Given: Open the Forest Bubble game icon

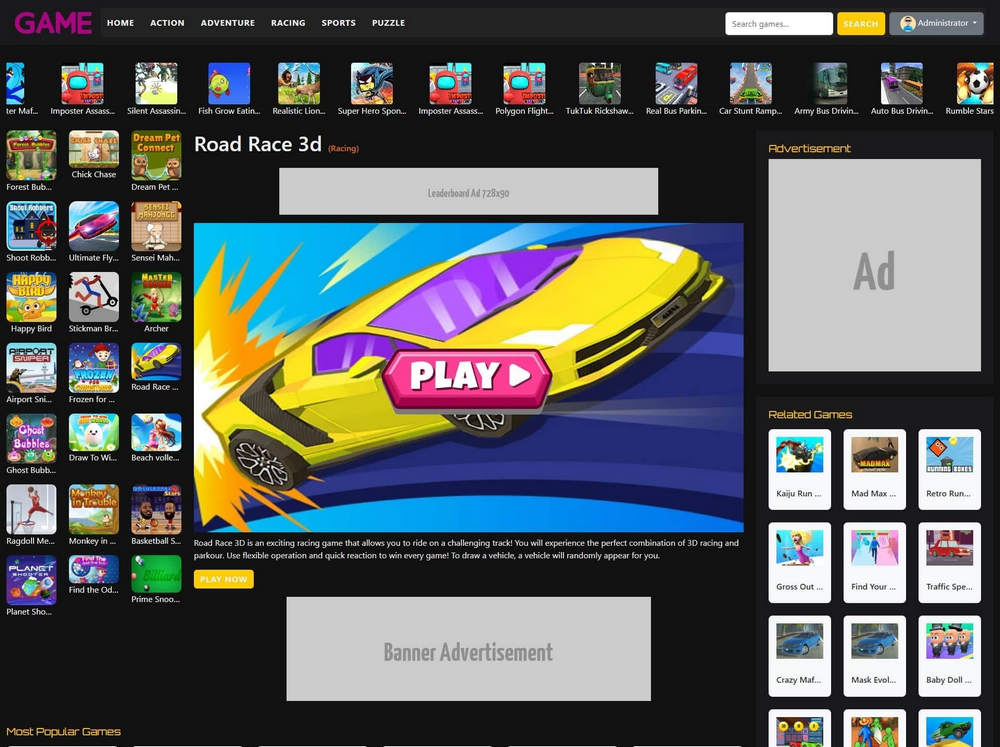Looking at the screenshot, I should (31, 156).
